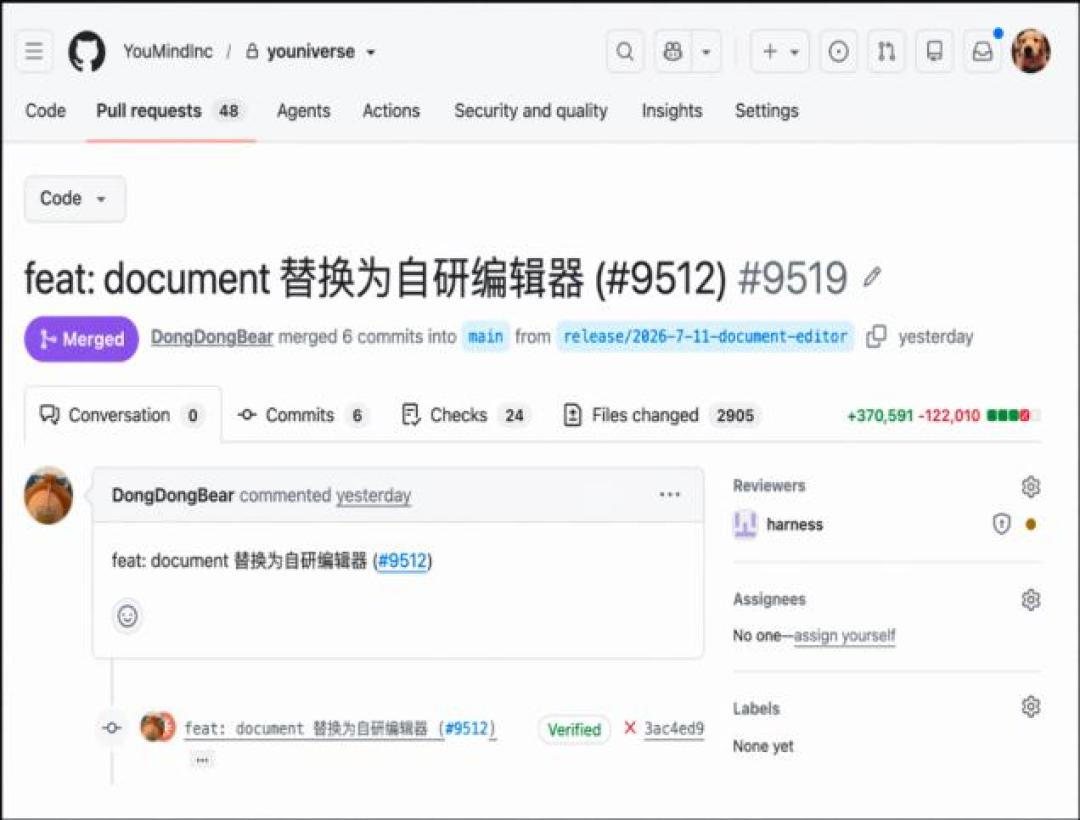Viewport: 1080px width, 820px height.
Task: Click the harness reviewer name
Action: coord(795,525)
